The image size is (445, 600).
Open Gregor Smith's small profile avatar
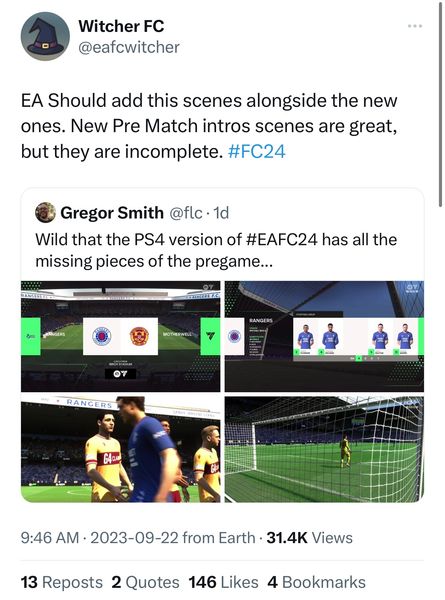point(45,212)
